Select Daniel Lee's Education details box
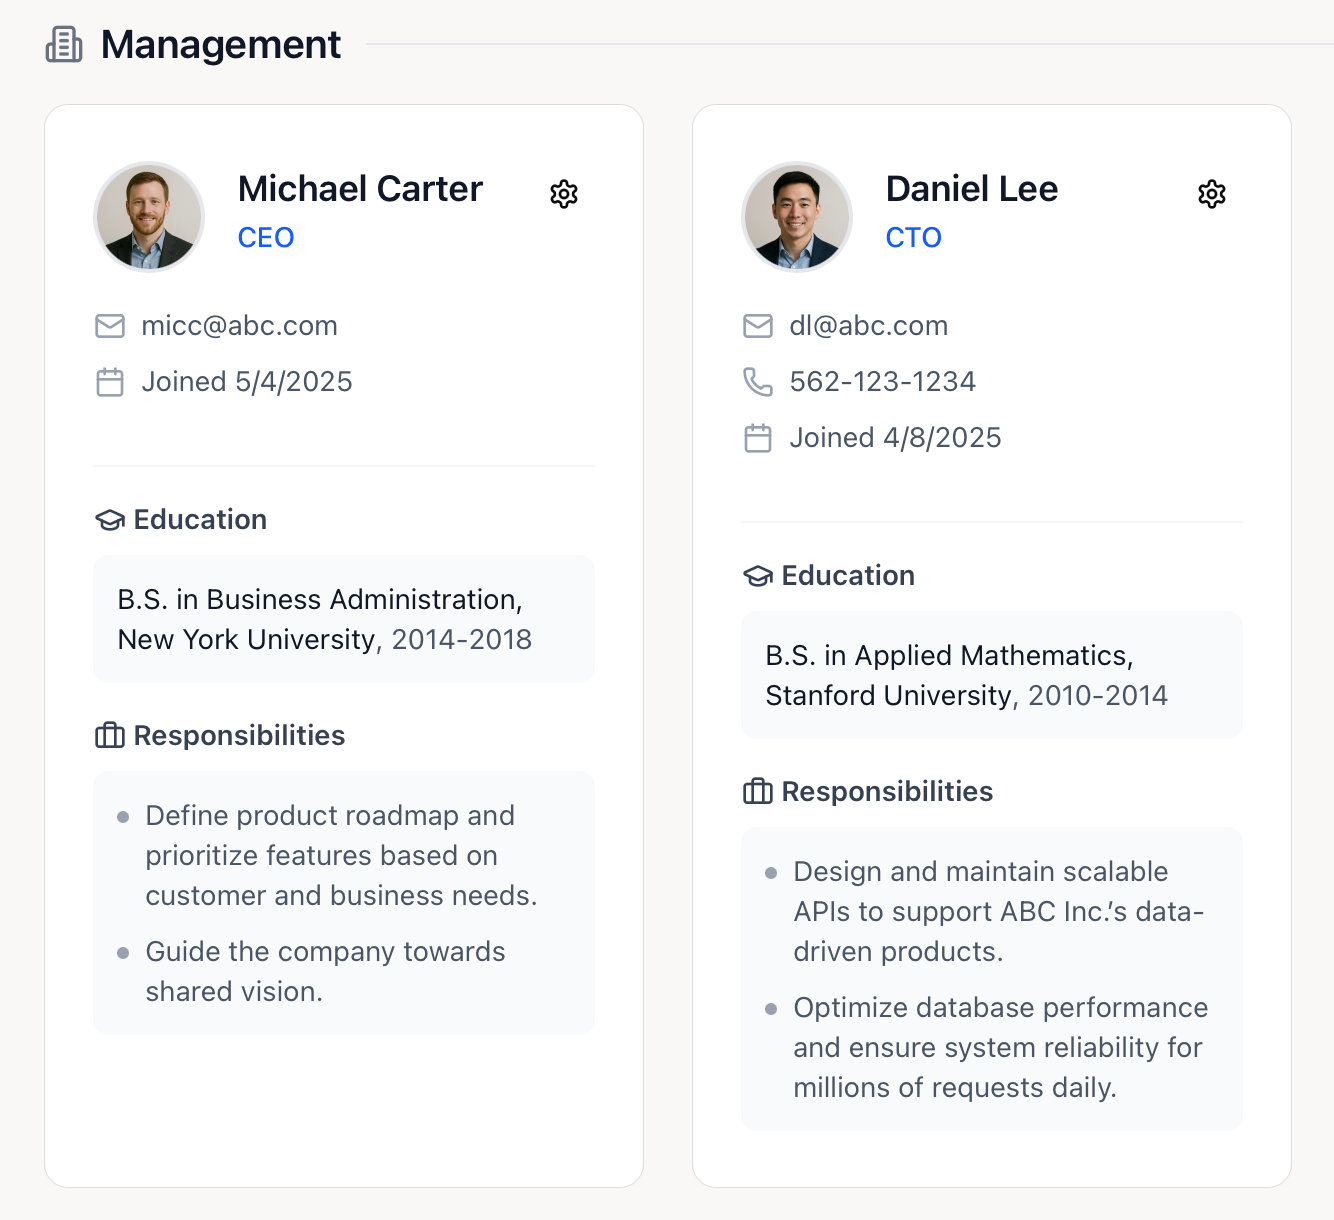Viewport: 1334px width, 1220px height. (991, 675)
